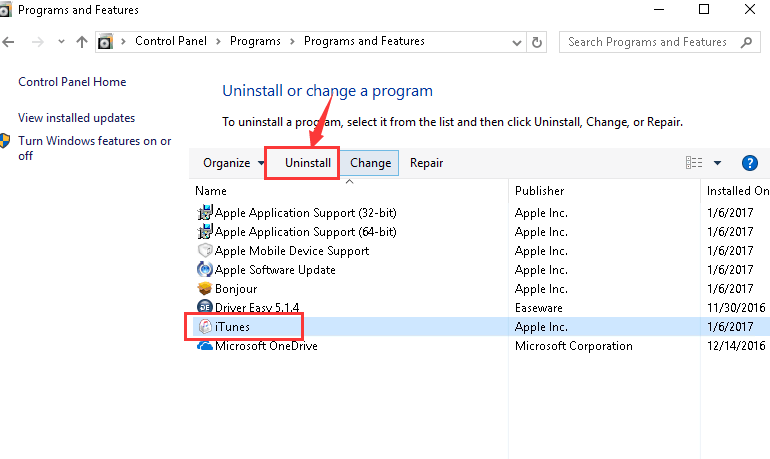Select the Microsoft OneDrive cloud icon
Screen dimensions: 770x459
pyautogui.click(x=205, y=346)
